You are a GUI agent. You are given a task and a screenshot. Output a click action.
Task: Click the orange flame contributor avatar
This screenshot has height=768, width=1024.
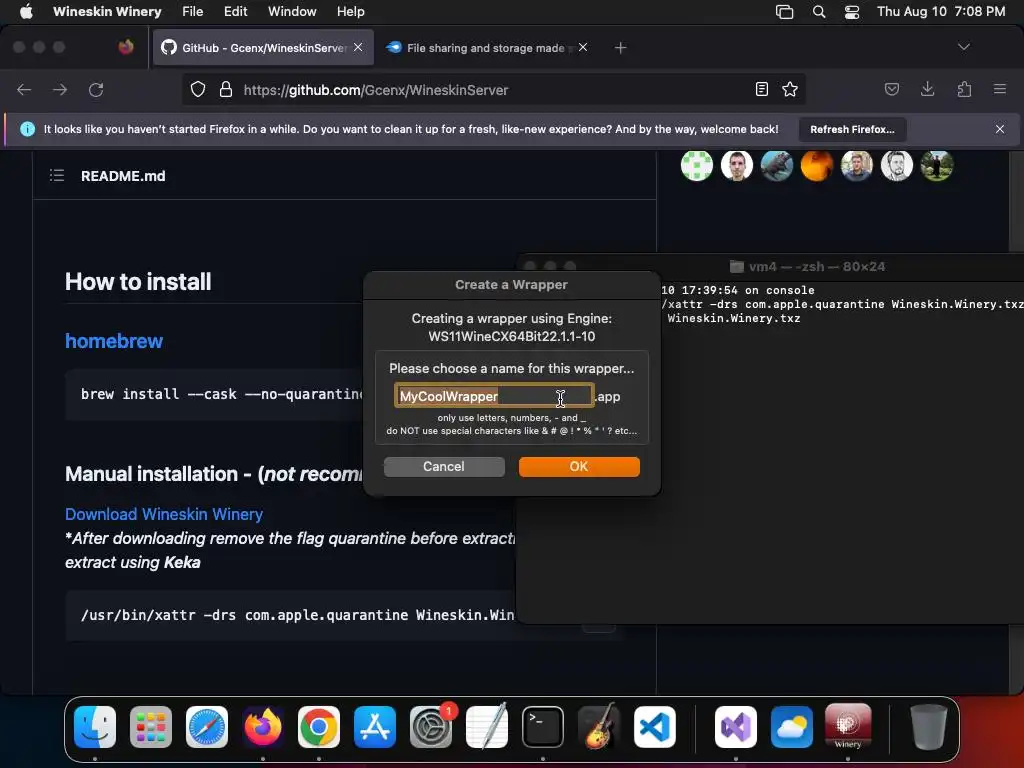(x=816, y=165)
